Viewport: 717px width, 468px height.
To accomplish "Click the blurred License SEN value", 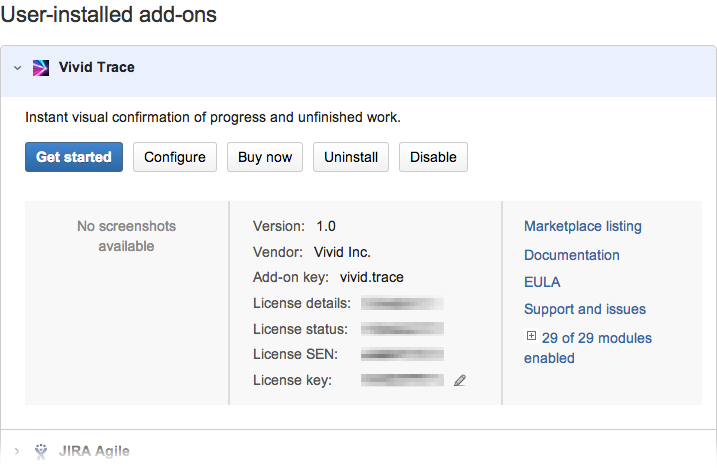I will pyautogui.click(x=402, y=354).
